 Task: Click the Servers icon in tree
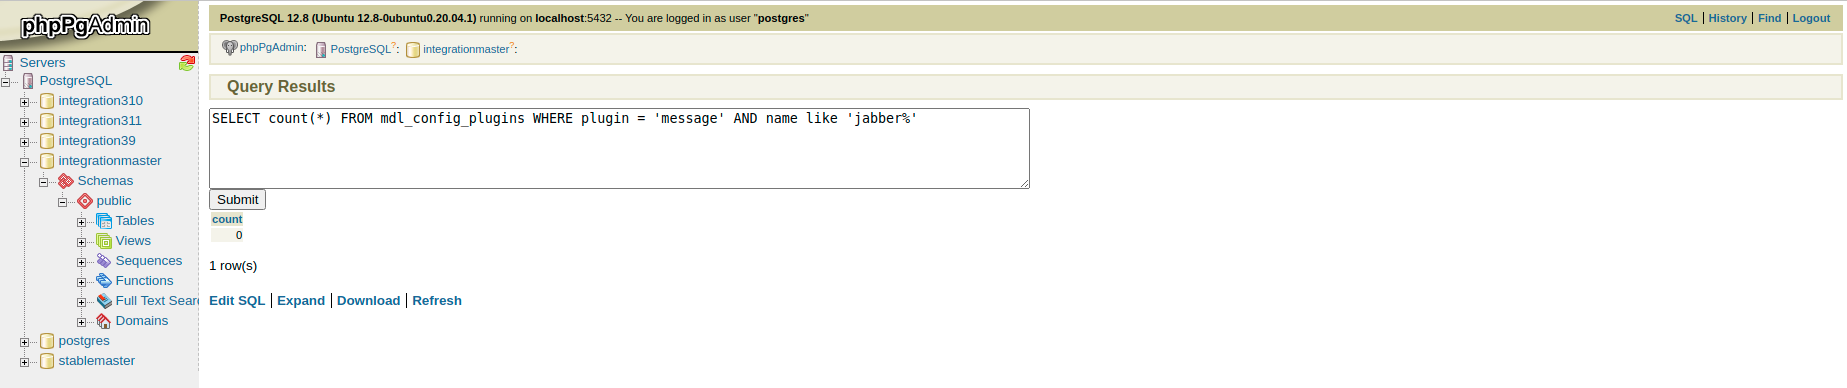click(8, 63)
